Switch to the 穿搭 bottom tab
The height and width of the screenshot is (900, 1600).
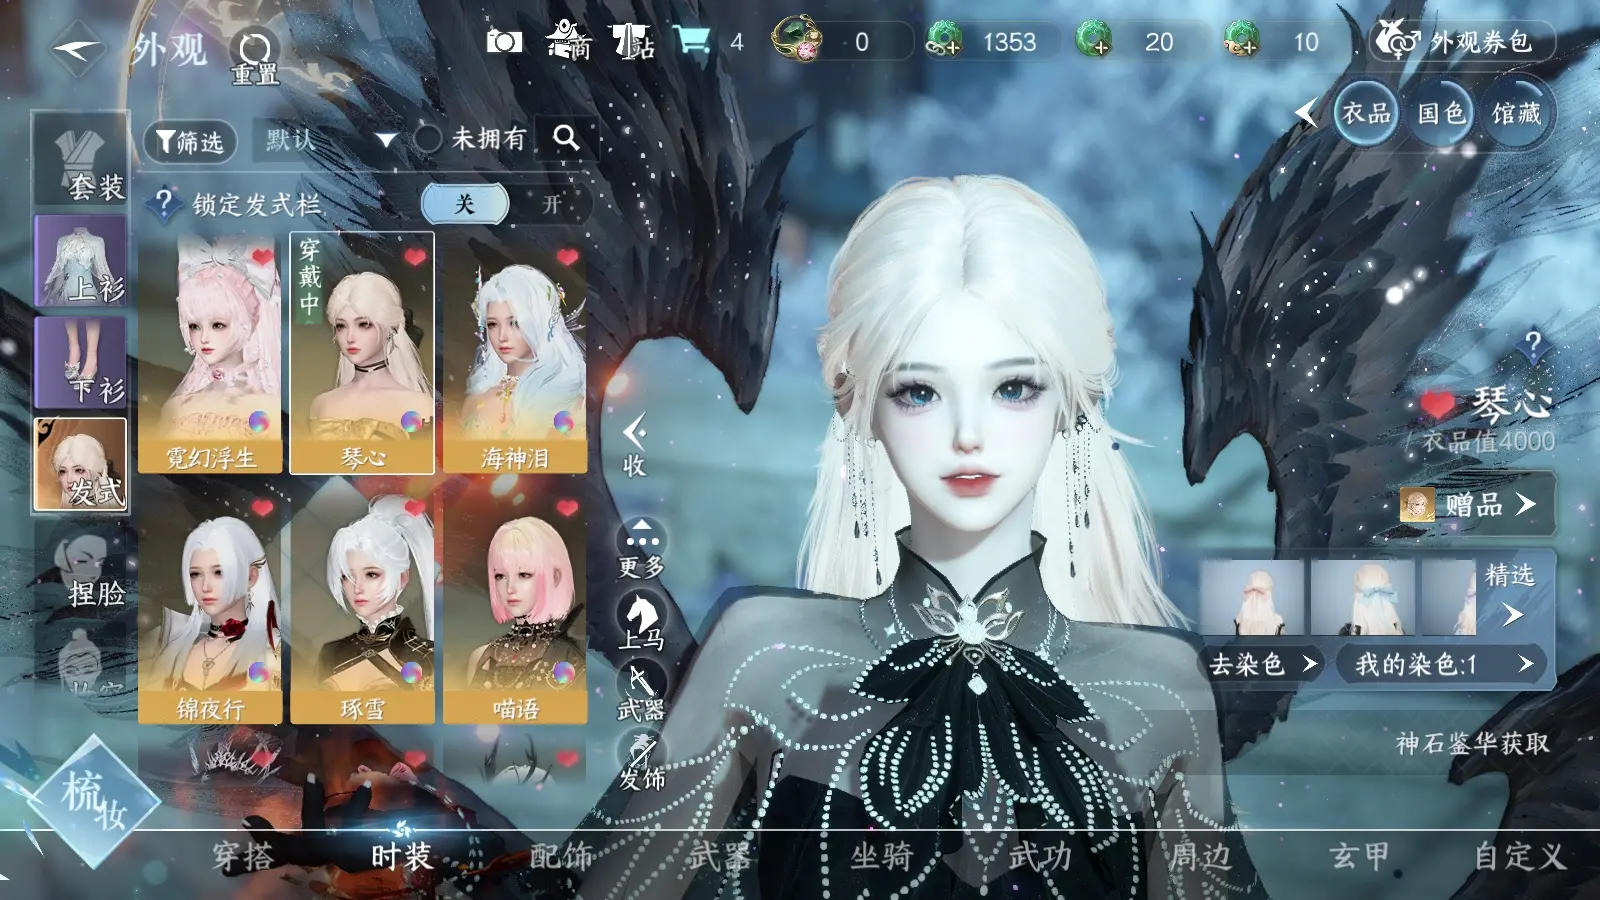click(x=243, y=857)
